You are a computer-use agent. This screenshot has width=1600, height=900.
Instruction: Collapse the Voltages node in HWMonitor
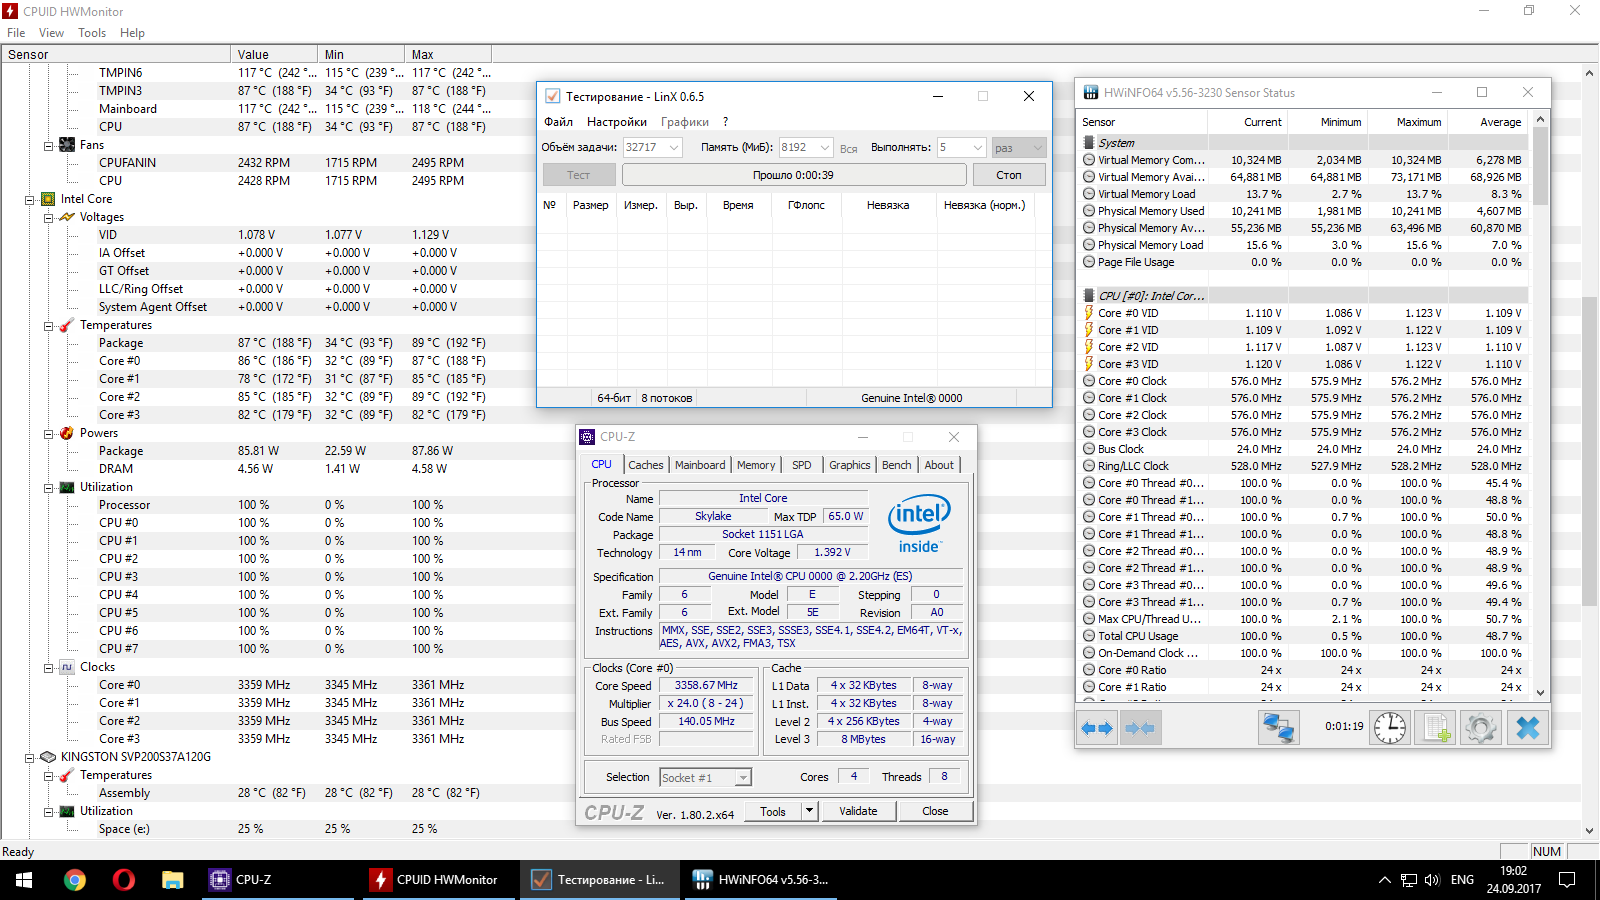(48, 217)
